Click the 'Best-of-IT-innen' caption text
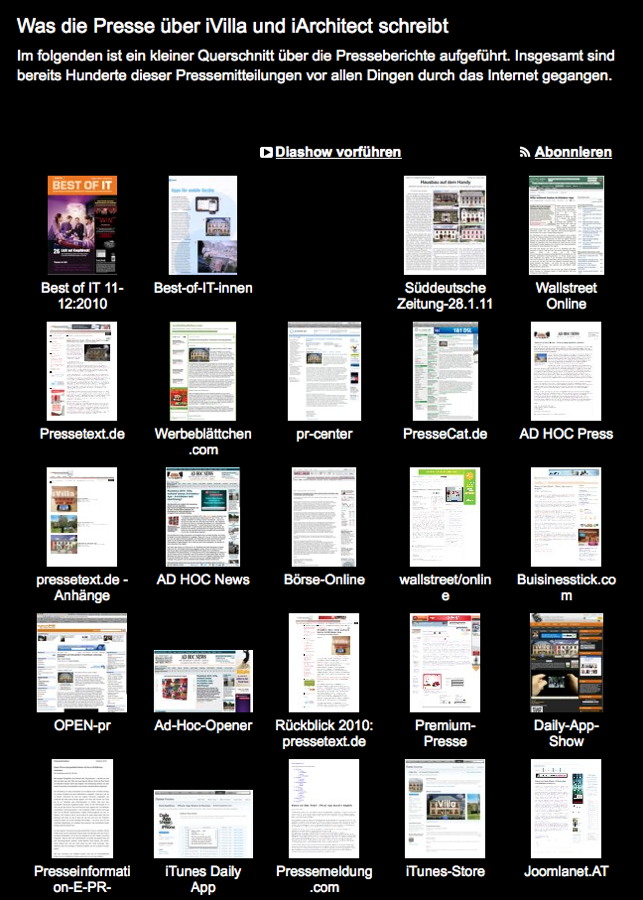643x900 pixels. click(x=203, y=288)
